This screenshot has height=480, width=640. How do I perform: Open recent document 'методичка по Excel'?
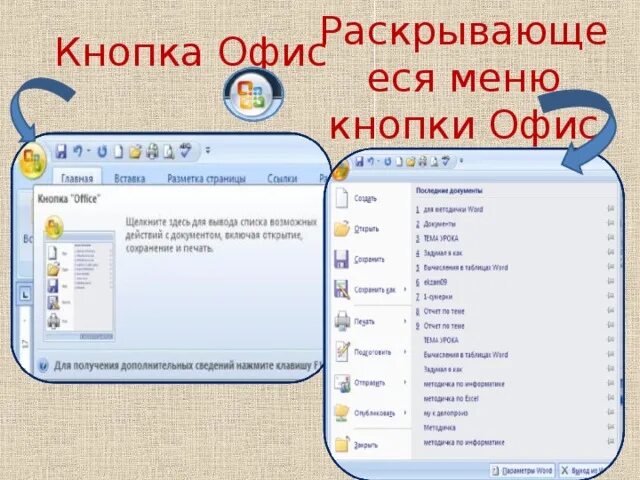click(x=451, y=398)
